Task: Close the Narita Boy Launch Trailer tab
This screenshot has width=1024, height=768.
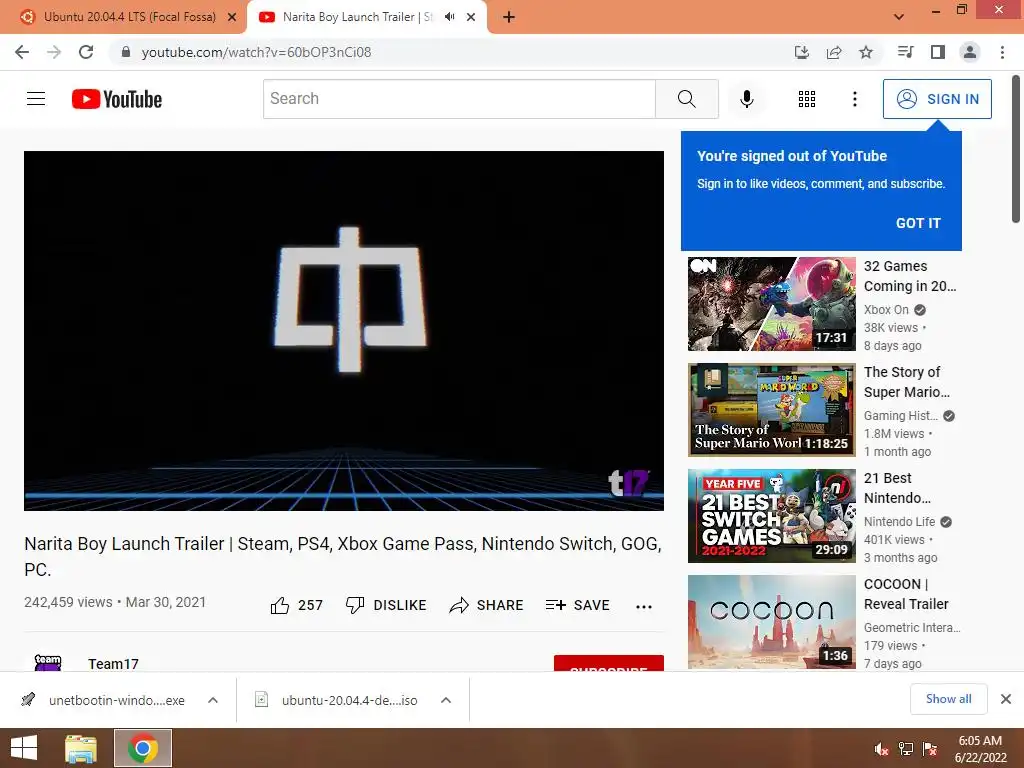Action: 471,17
